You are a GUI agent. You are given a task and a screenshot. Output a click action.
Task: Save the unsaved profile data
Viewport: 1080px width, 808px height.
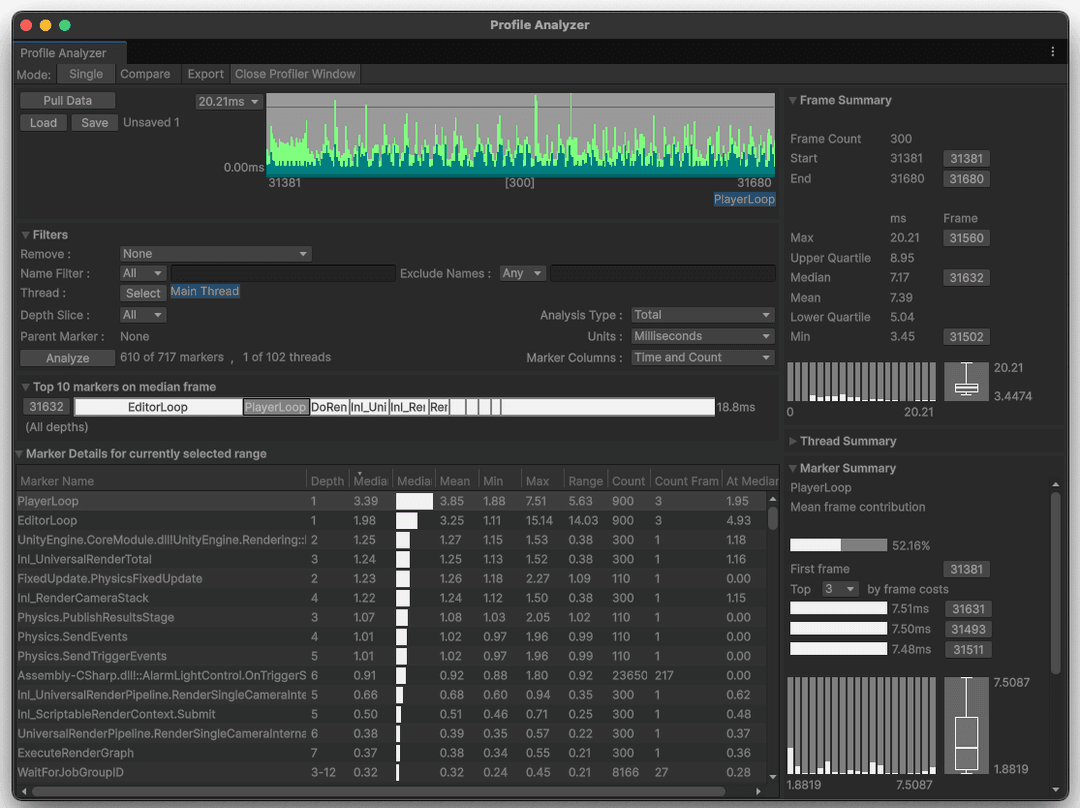tap(94, 122)
